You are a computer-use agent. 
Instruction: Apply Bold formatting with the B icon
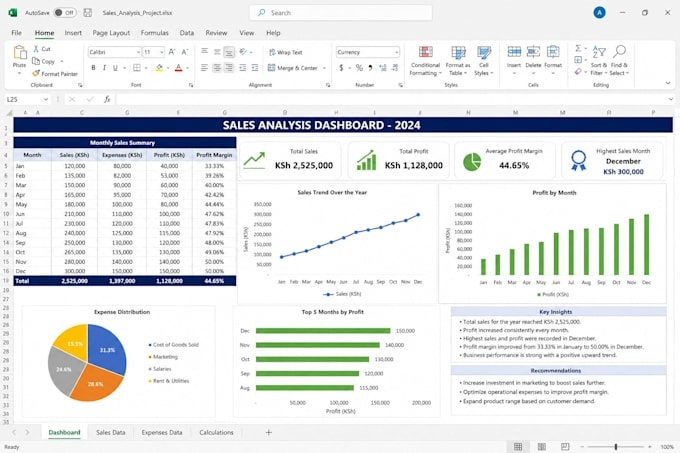[x=93, y=68]
